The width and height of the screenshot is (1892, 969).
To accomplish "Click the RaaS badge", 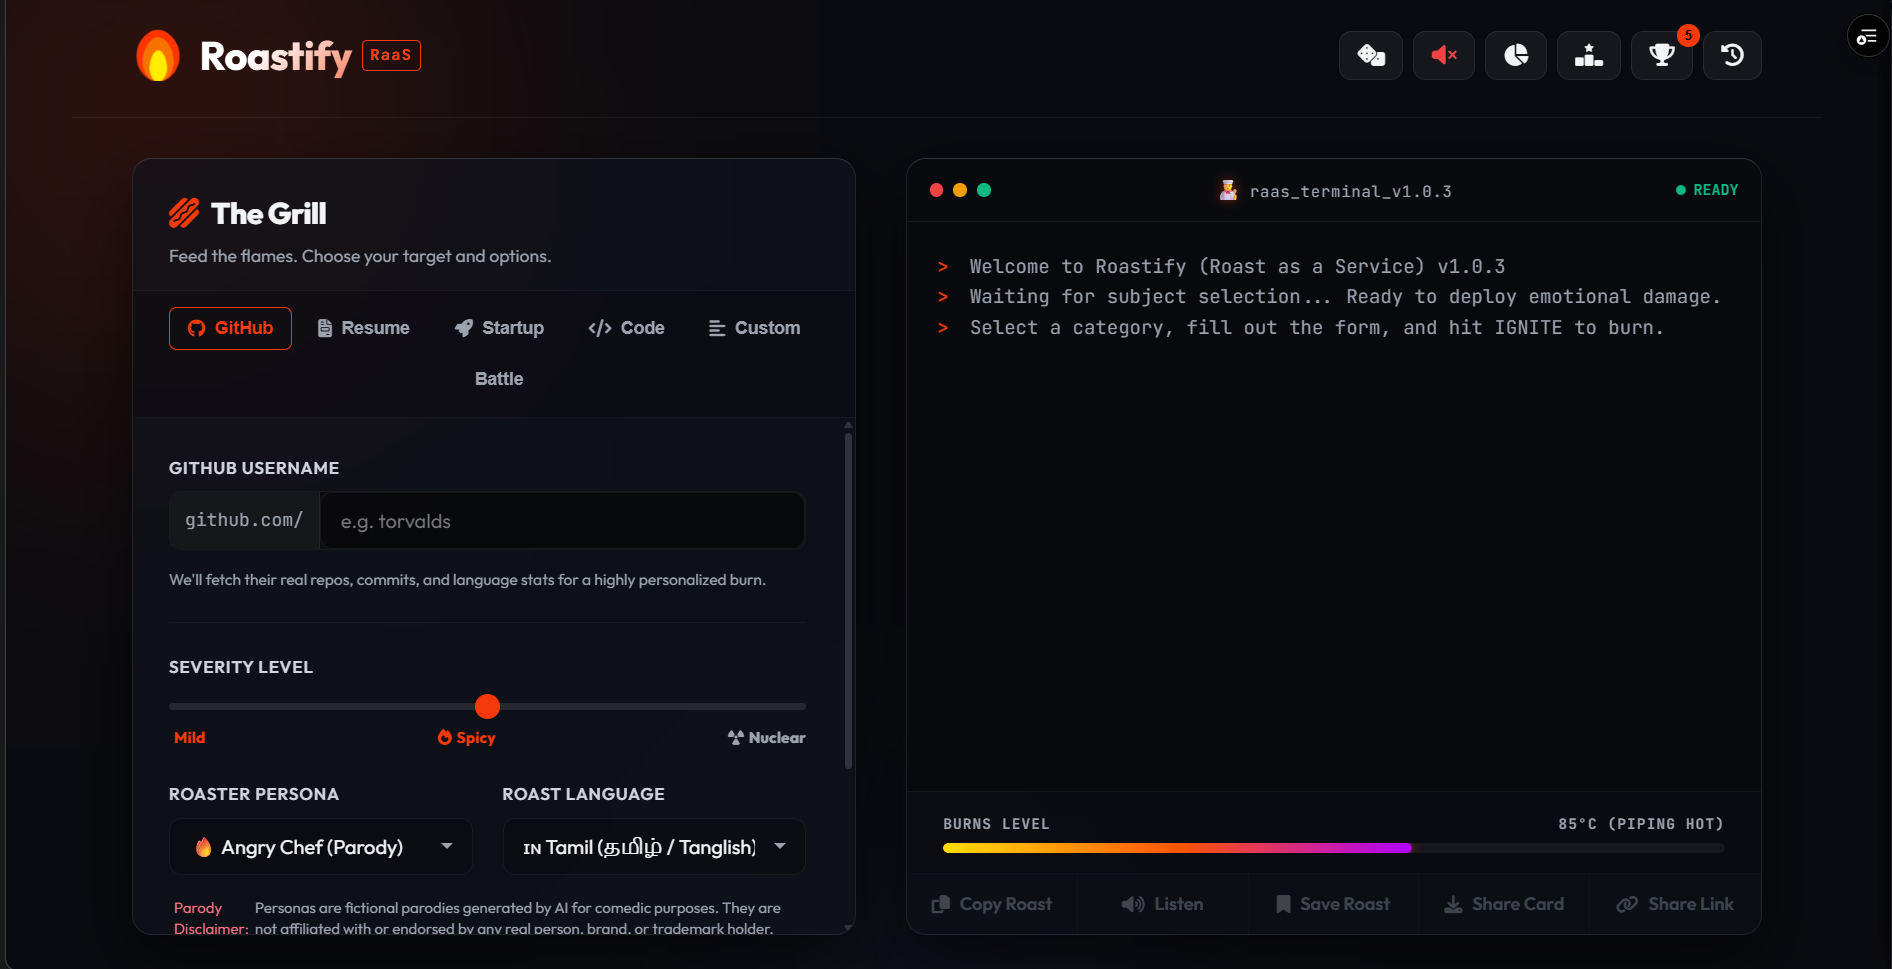I will [391, 55].
